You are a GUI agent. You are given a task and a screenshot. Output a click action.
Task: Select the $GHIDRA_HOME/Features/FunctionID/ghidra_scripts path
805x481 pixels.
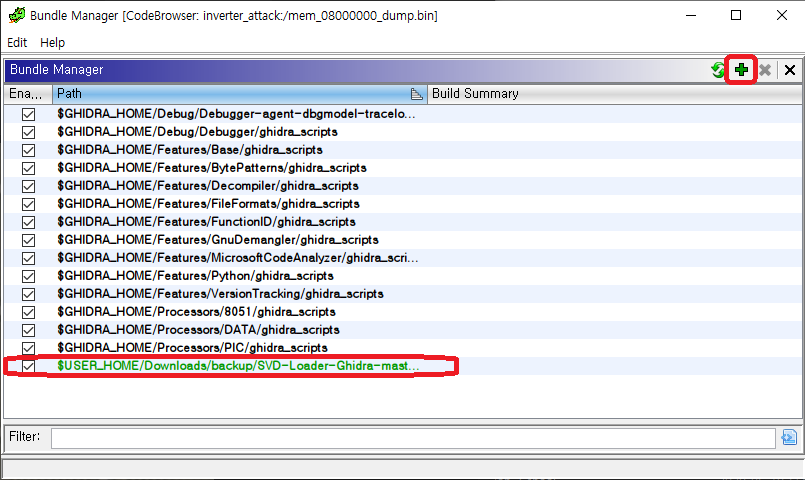coord(206,222)
